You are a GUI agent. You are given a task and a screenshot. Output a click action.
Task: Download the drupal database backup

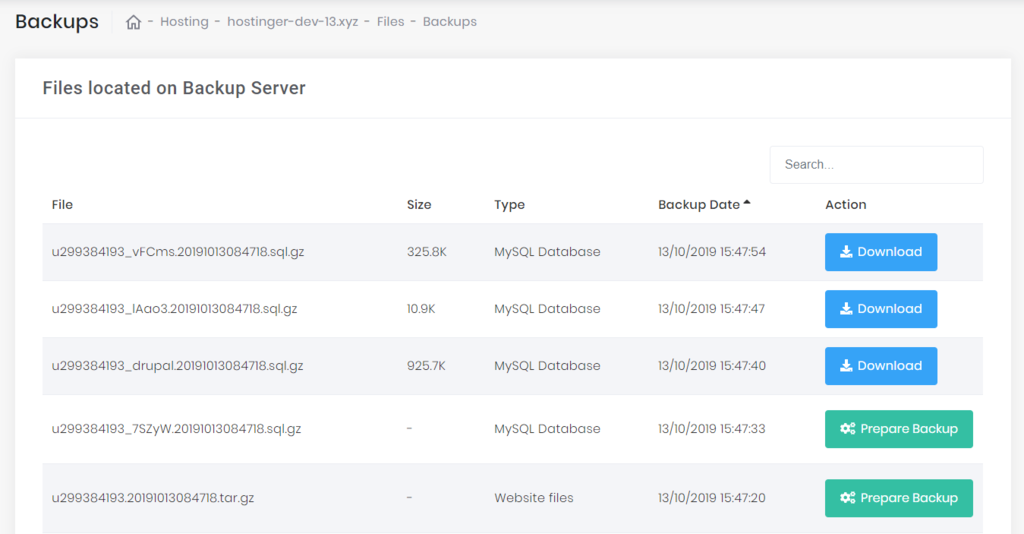coord(880,366)
